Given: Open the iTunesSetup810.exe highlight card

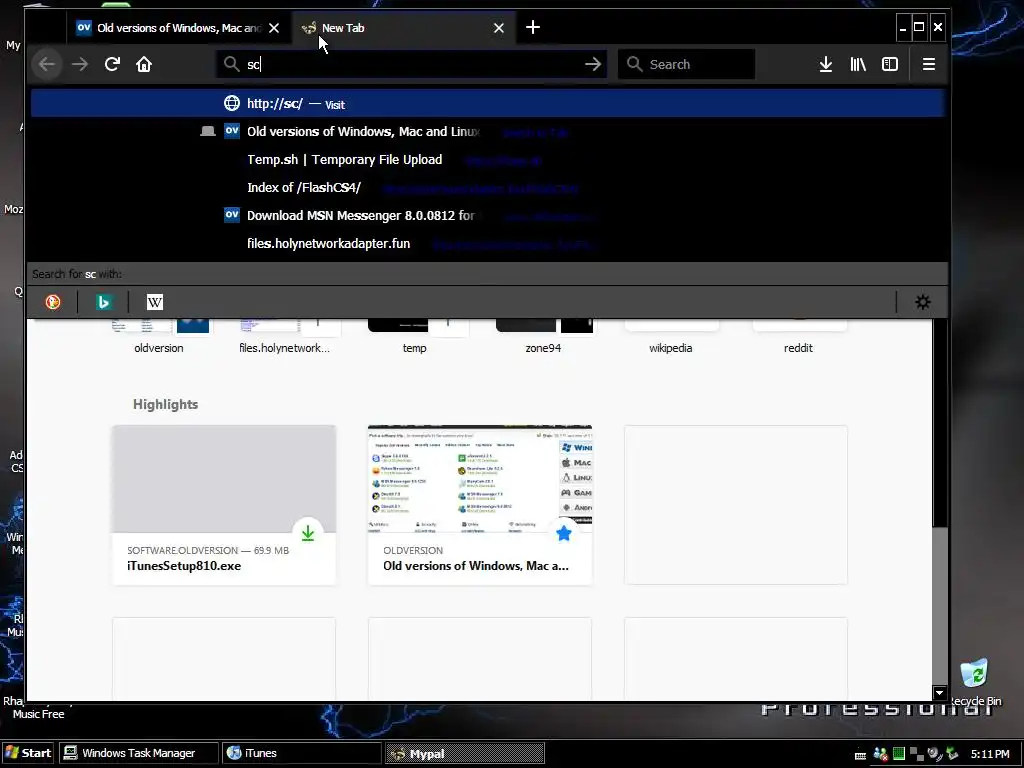Looking at the screenshot, I should (x=224, y=505).
